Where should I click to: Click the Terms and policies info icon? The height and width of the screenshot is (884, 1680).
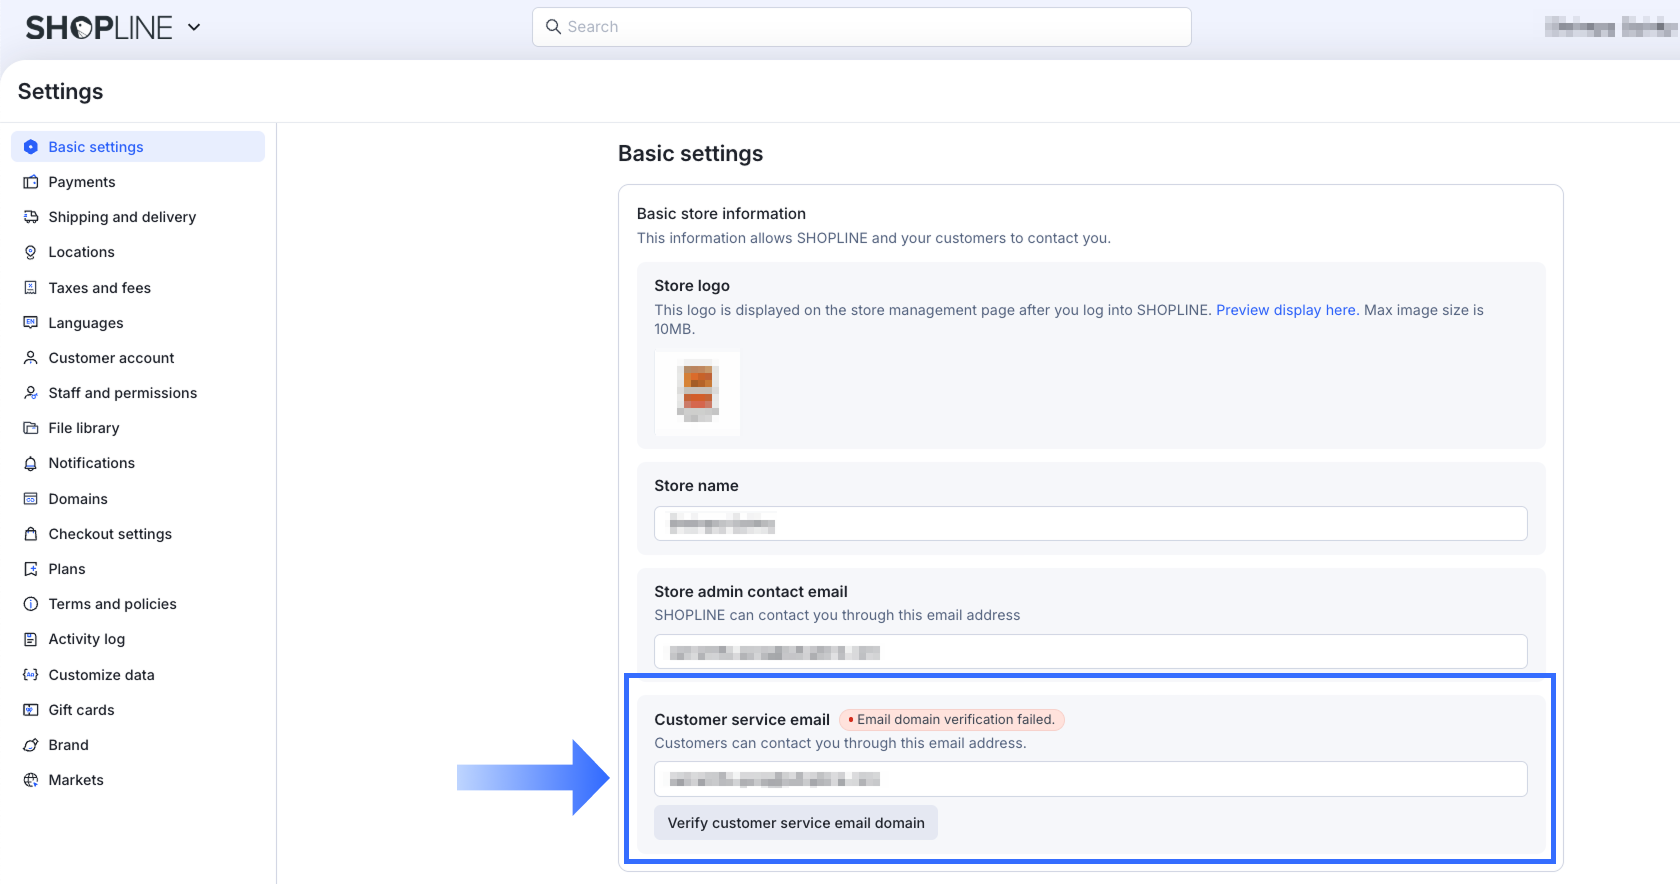point(31,604)
